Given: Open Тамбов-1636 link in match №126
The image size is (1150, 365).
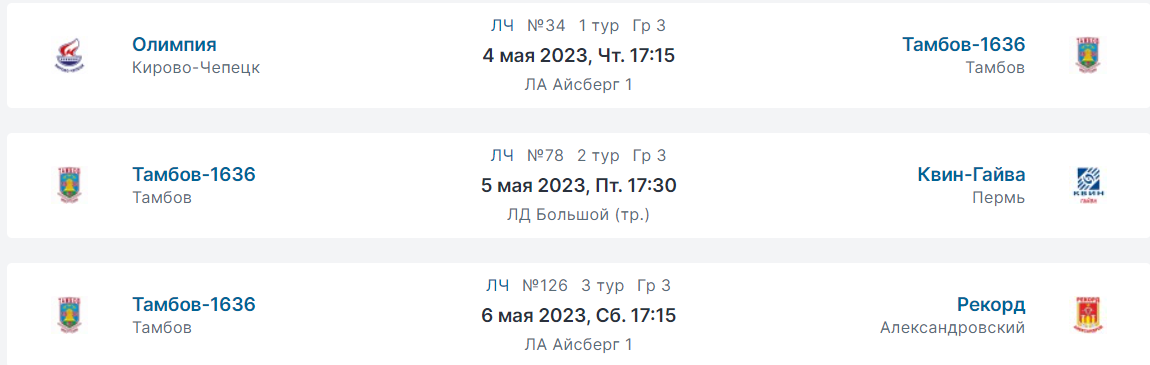Looking at the screenshot, I should 194,304.
